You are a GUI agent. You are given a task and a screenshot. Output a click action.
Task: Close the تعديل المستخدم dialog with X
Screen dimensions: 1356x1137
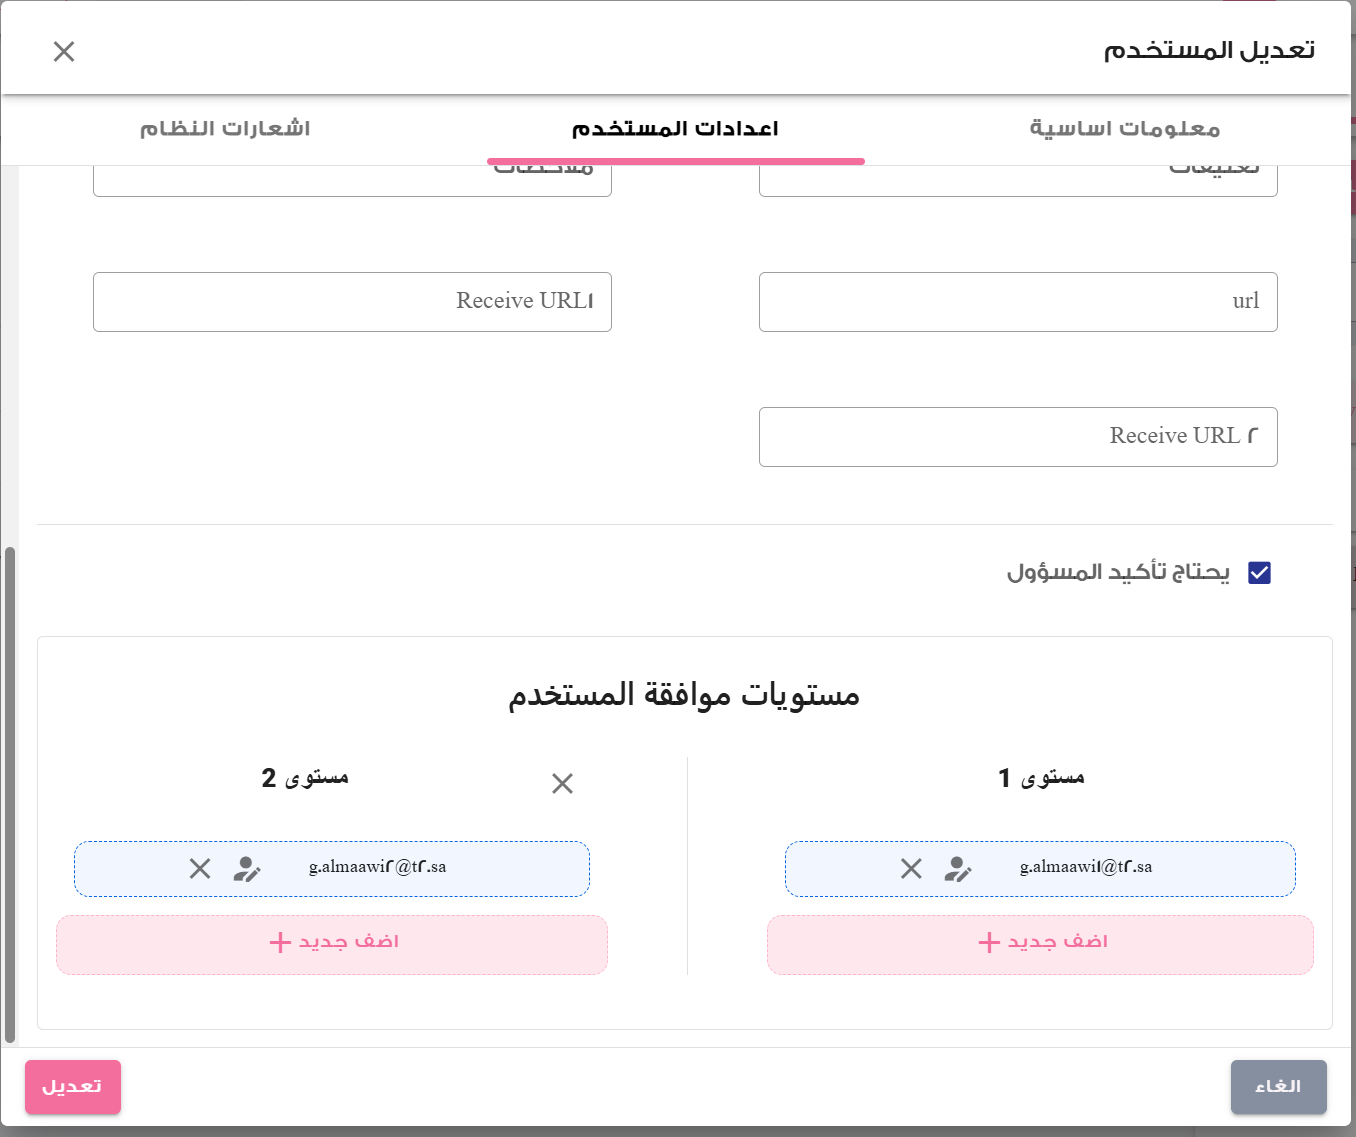pyautogui.click(x=64, y=51)
